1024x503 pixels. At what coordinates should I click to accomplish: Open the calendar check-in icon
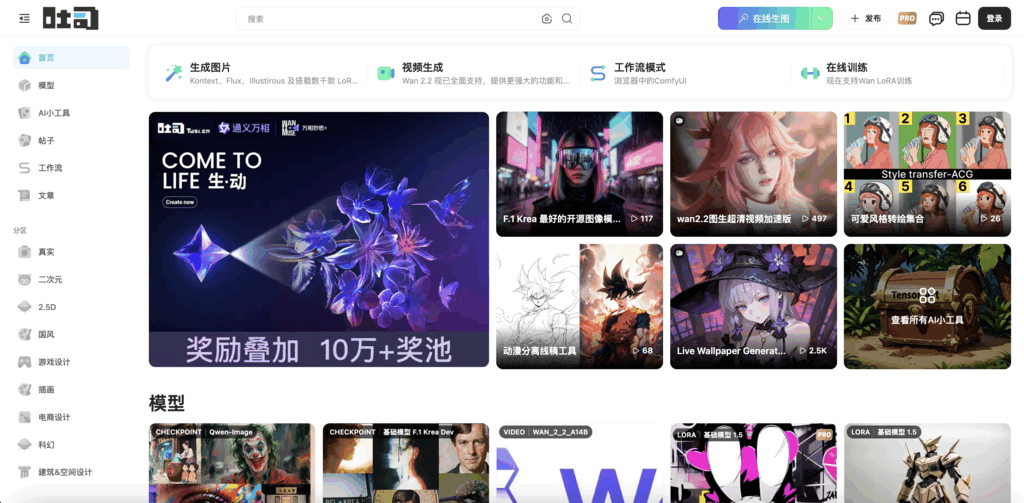(963, 18)
